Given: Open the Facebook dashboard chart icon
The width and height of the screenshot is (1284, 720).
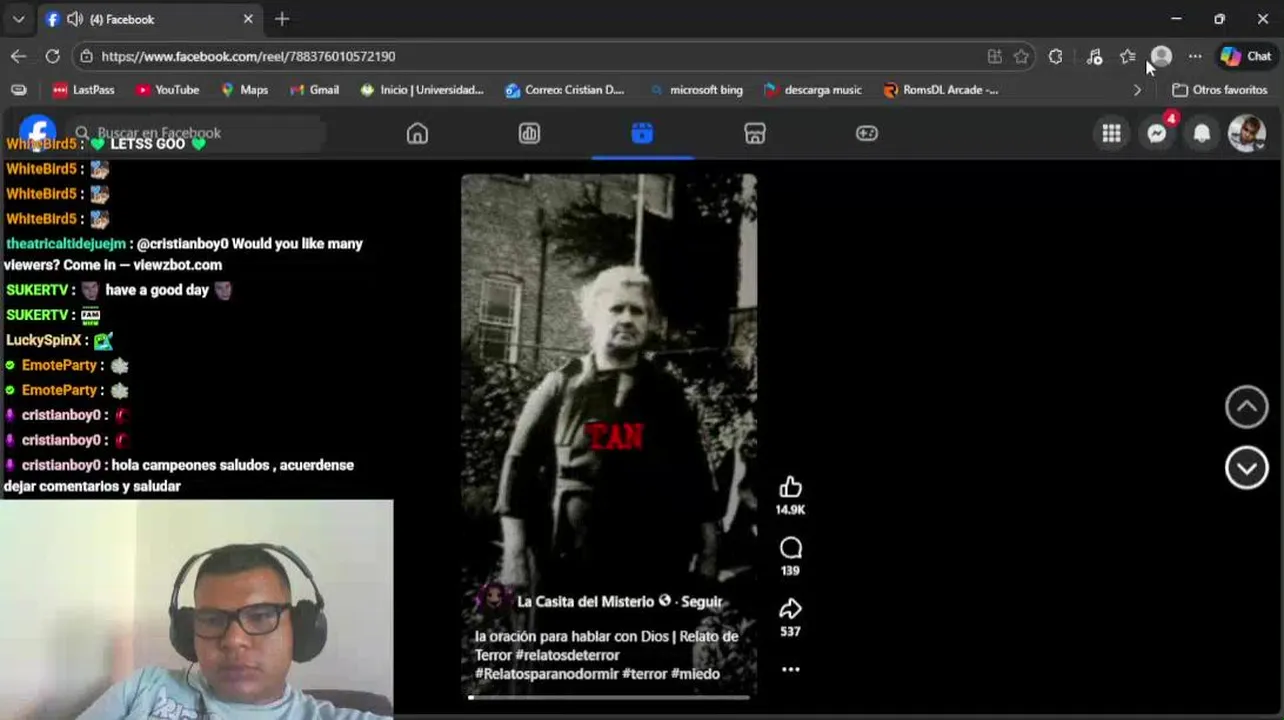Looking at the screenshot, I should tap(529, 133).
